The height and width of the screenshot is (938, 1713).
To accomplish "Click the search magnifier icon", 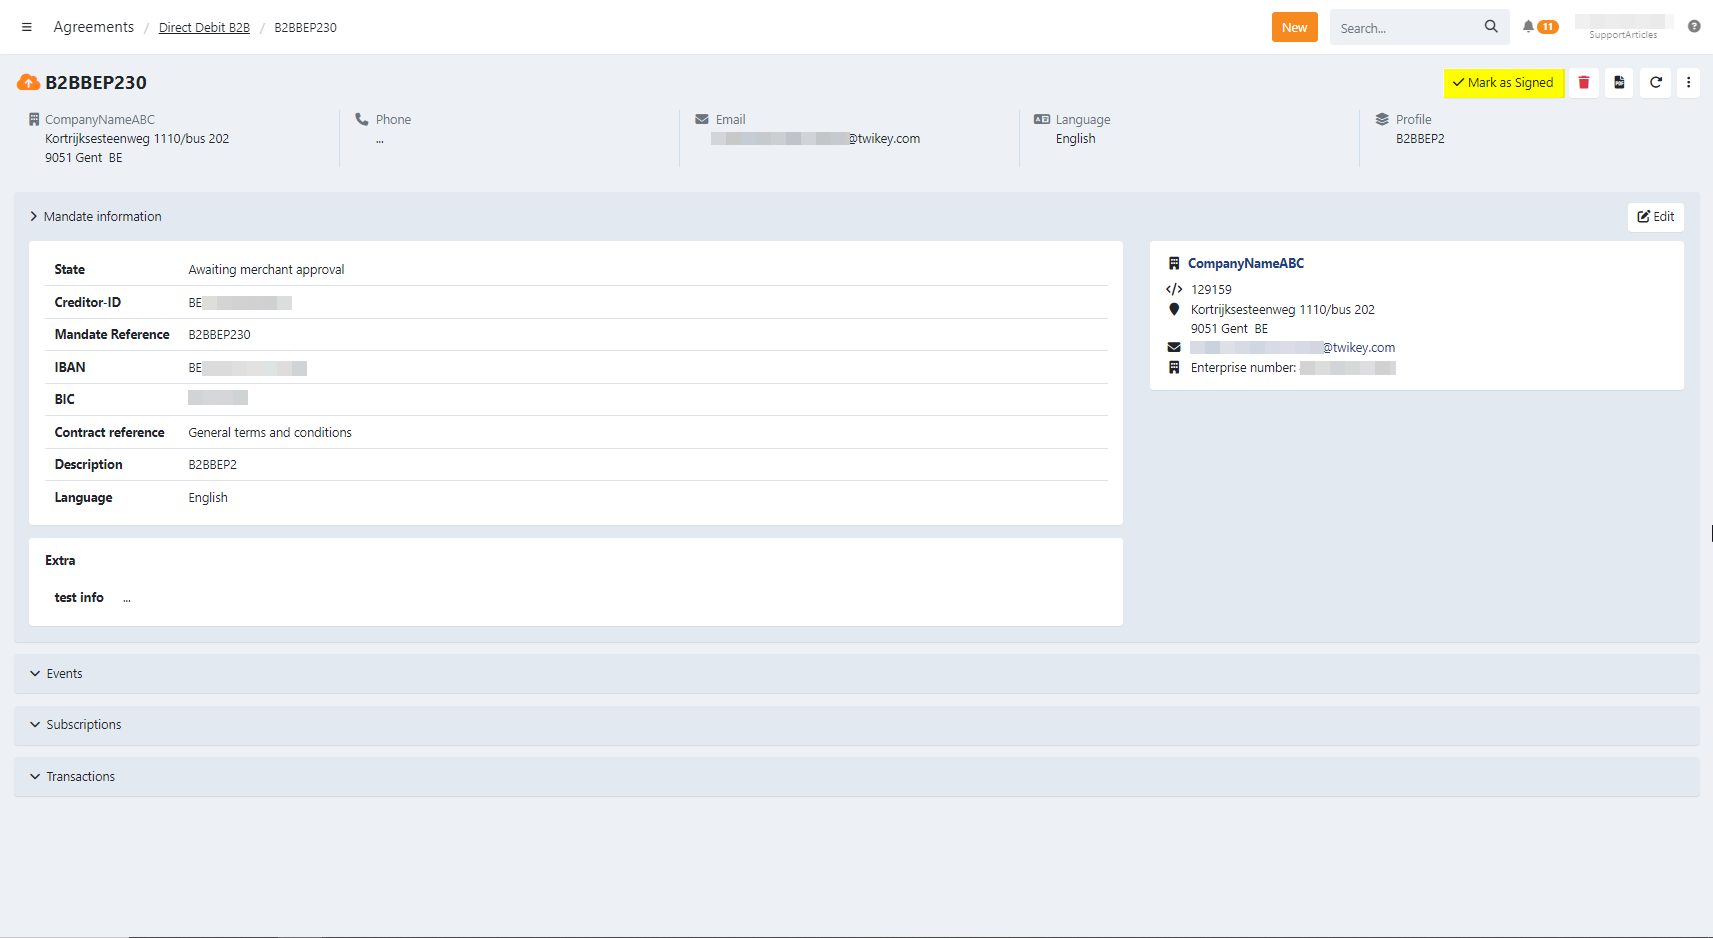I will (1491, 27).
